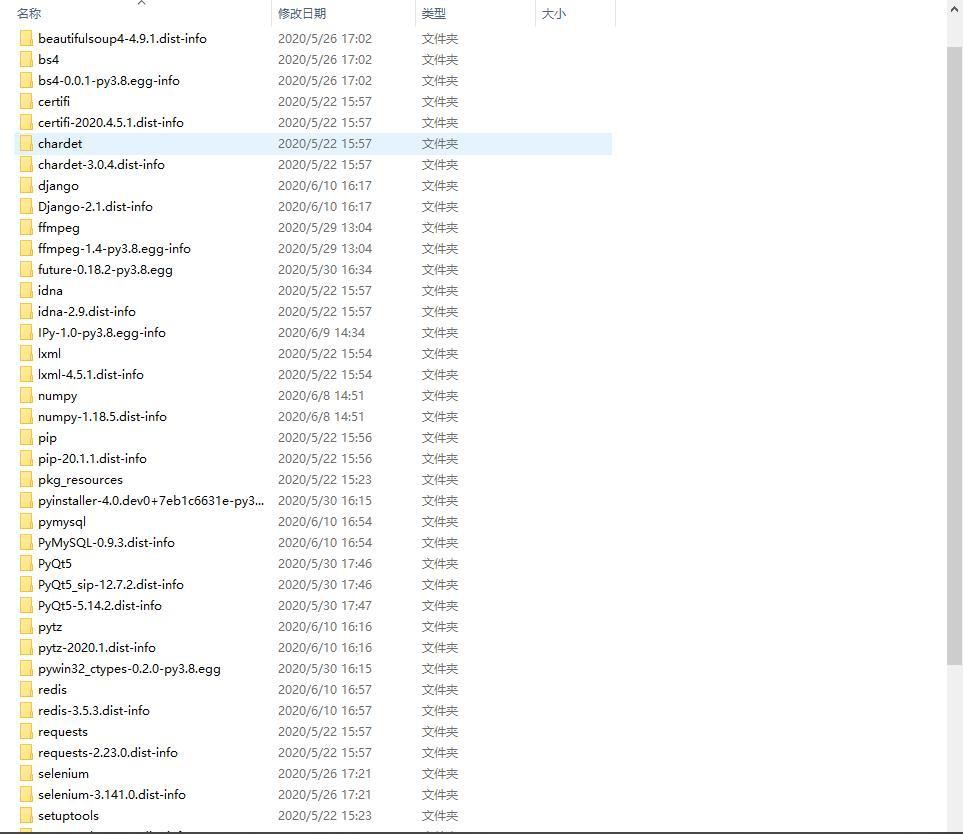
Task: Click date 2020/6/8 14:51 of numpy row
Action: point(321,396)
